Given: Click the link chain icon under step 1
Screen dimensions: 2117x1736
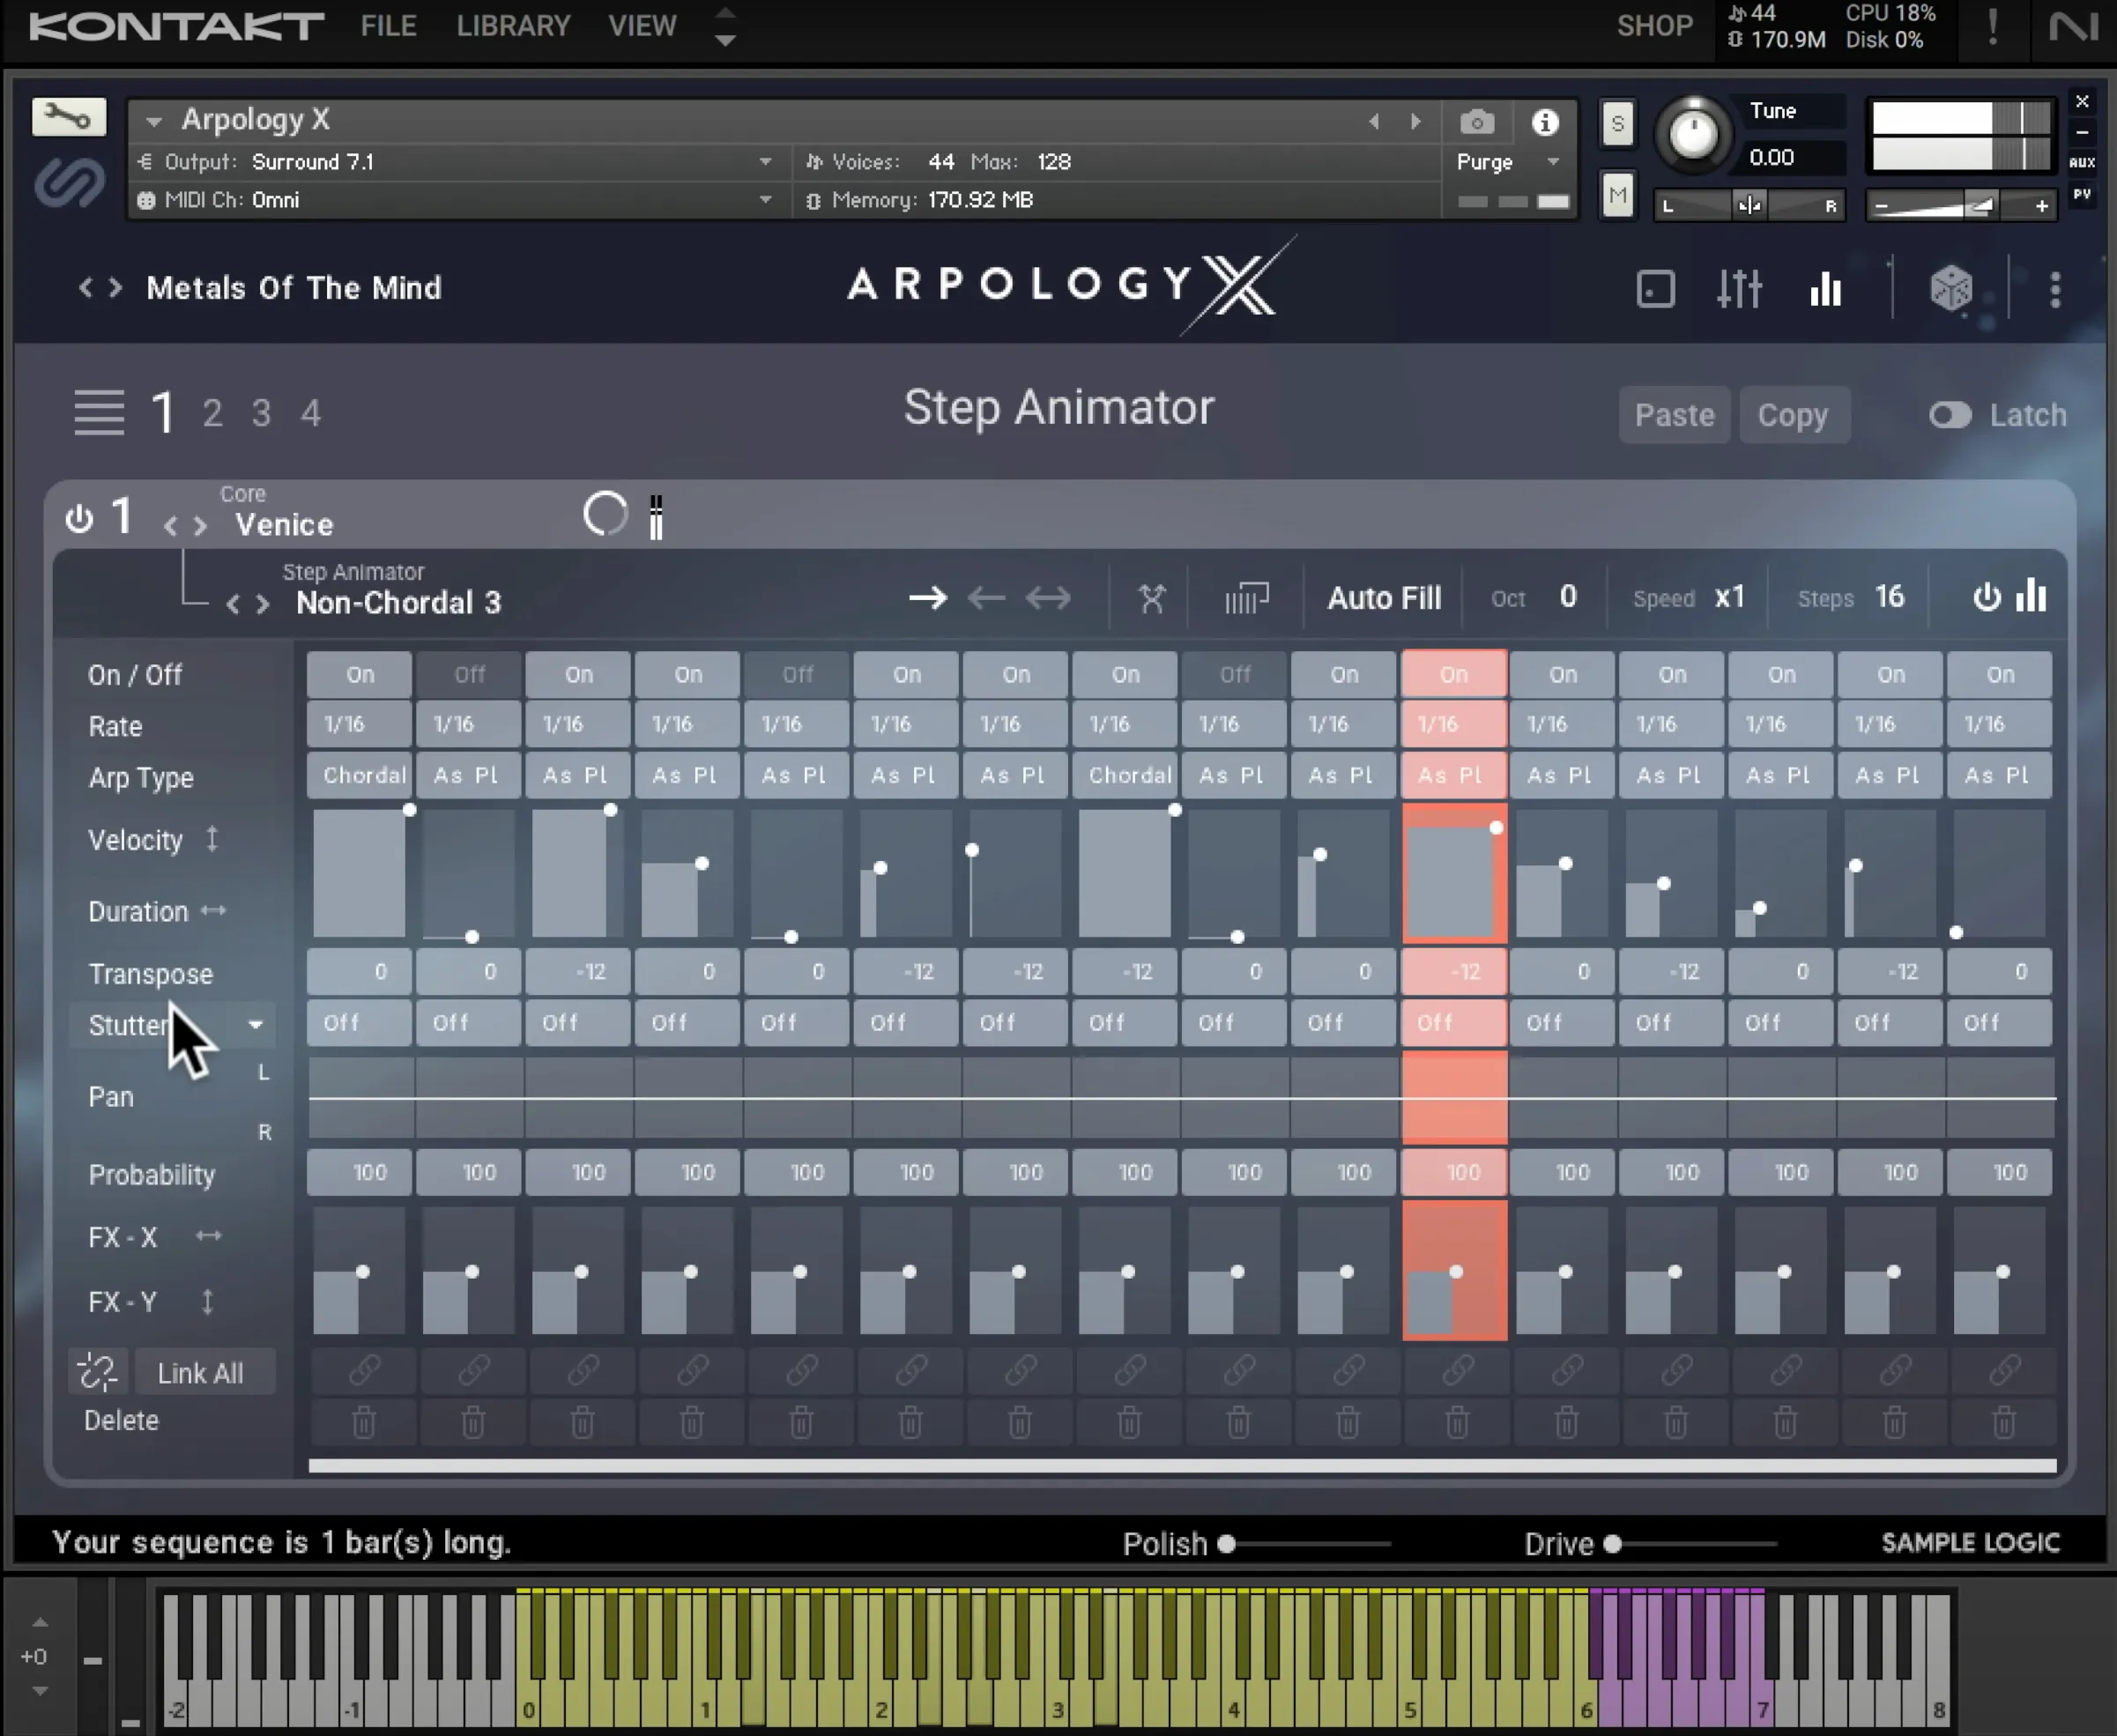Looking at the screenshot, I should click(363, 1370).
